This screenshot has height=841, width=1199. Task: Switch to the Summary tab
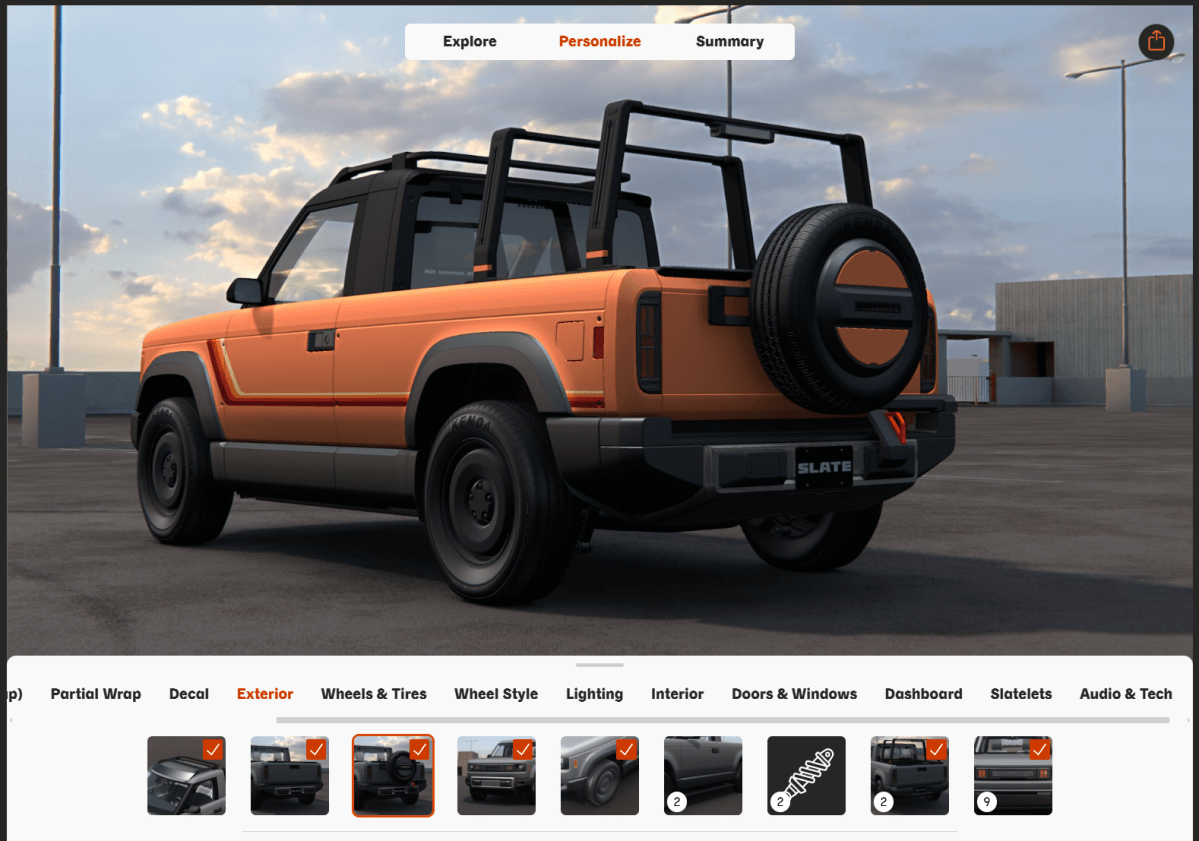[x=729, y=42]
